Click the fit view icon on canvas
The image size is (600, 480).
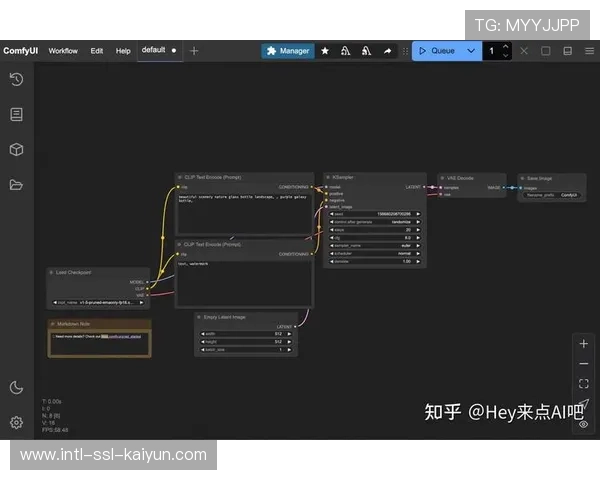(x=584, y=383)
